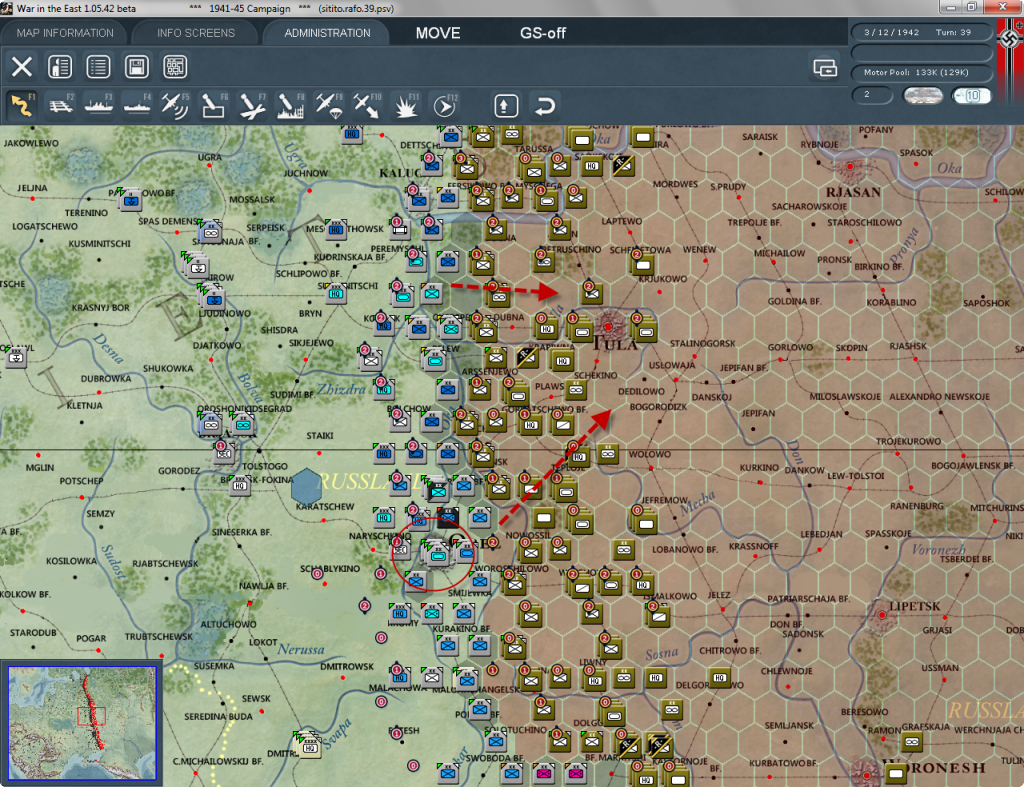Select the black unit counter near Orel
Screen dimensions: 1024x787
(x=448, y=517)
